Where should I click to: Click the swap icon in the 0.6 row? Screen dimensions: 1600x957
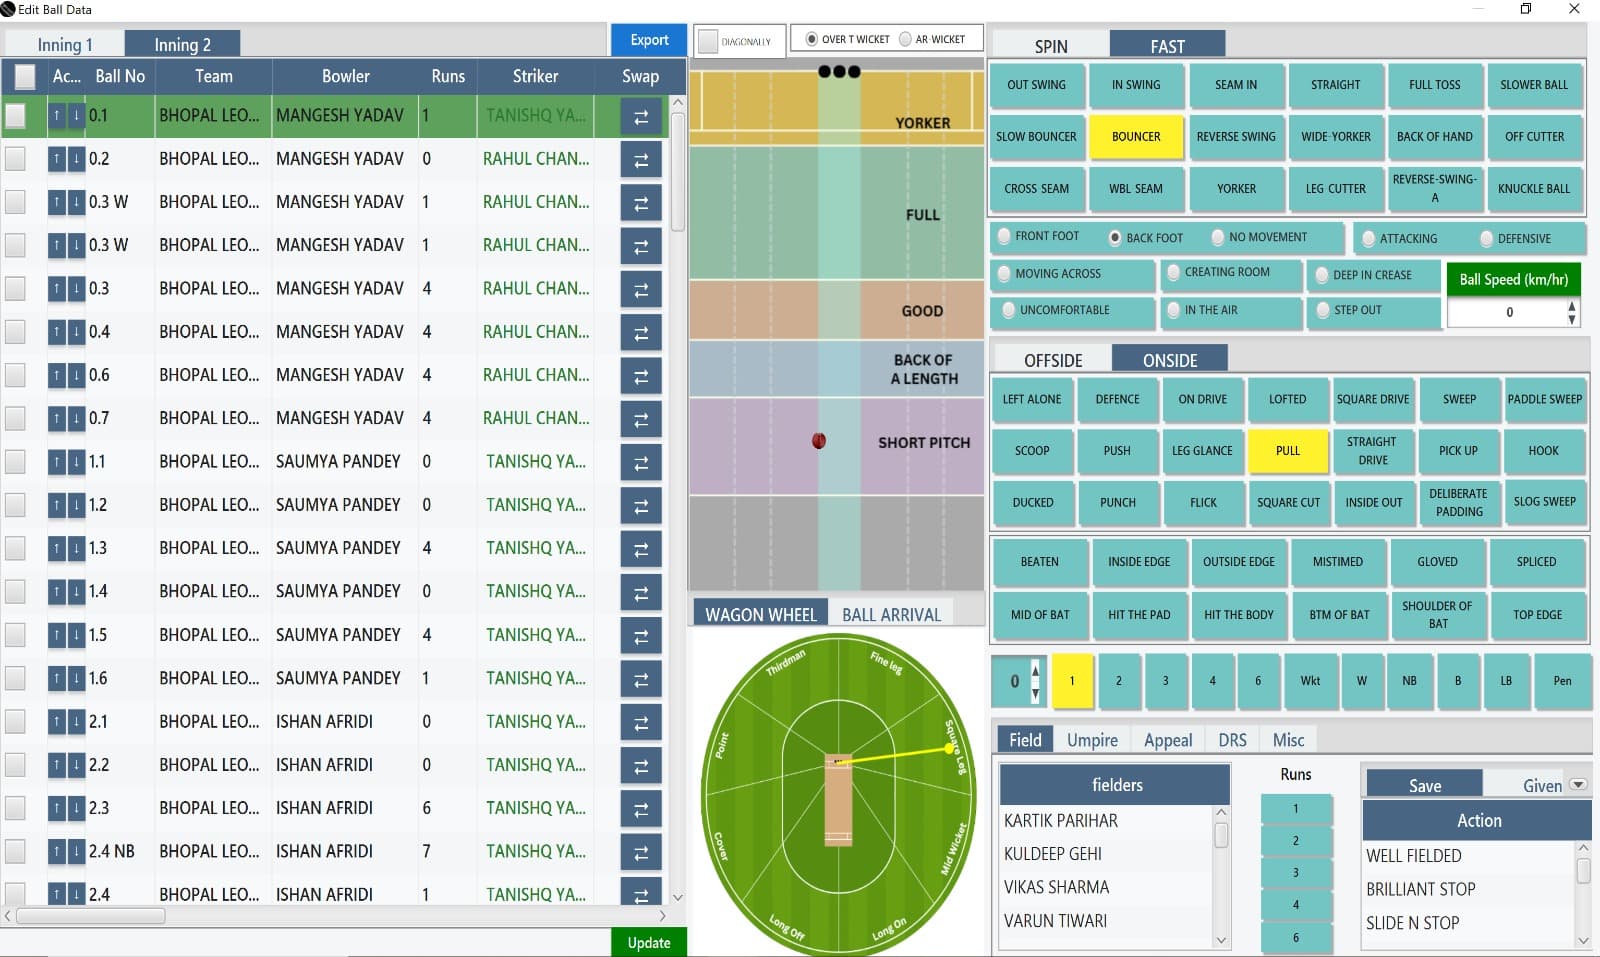point(641,377)
